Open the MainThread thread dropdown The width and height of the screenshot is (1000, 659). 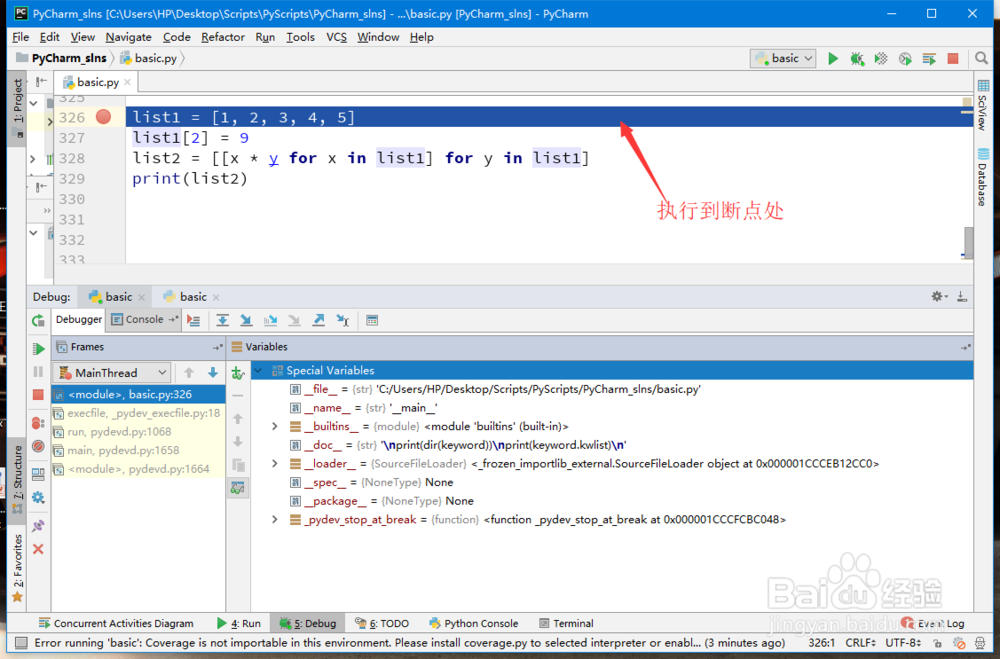112,373
